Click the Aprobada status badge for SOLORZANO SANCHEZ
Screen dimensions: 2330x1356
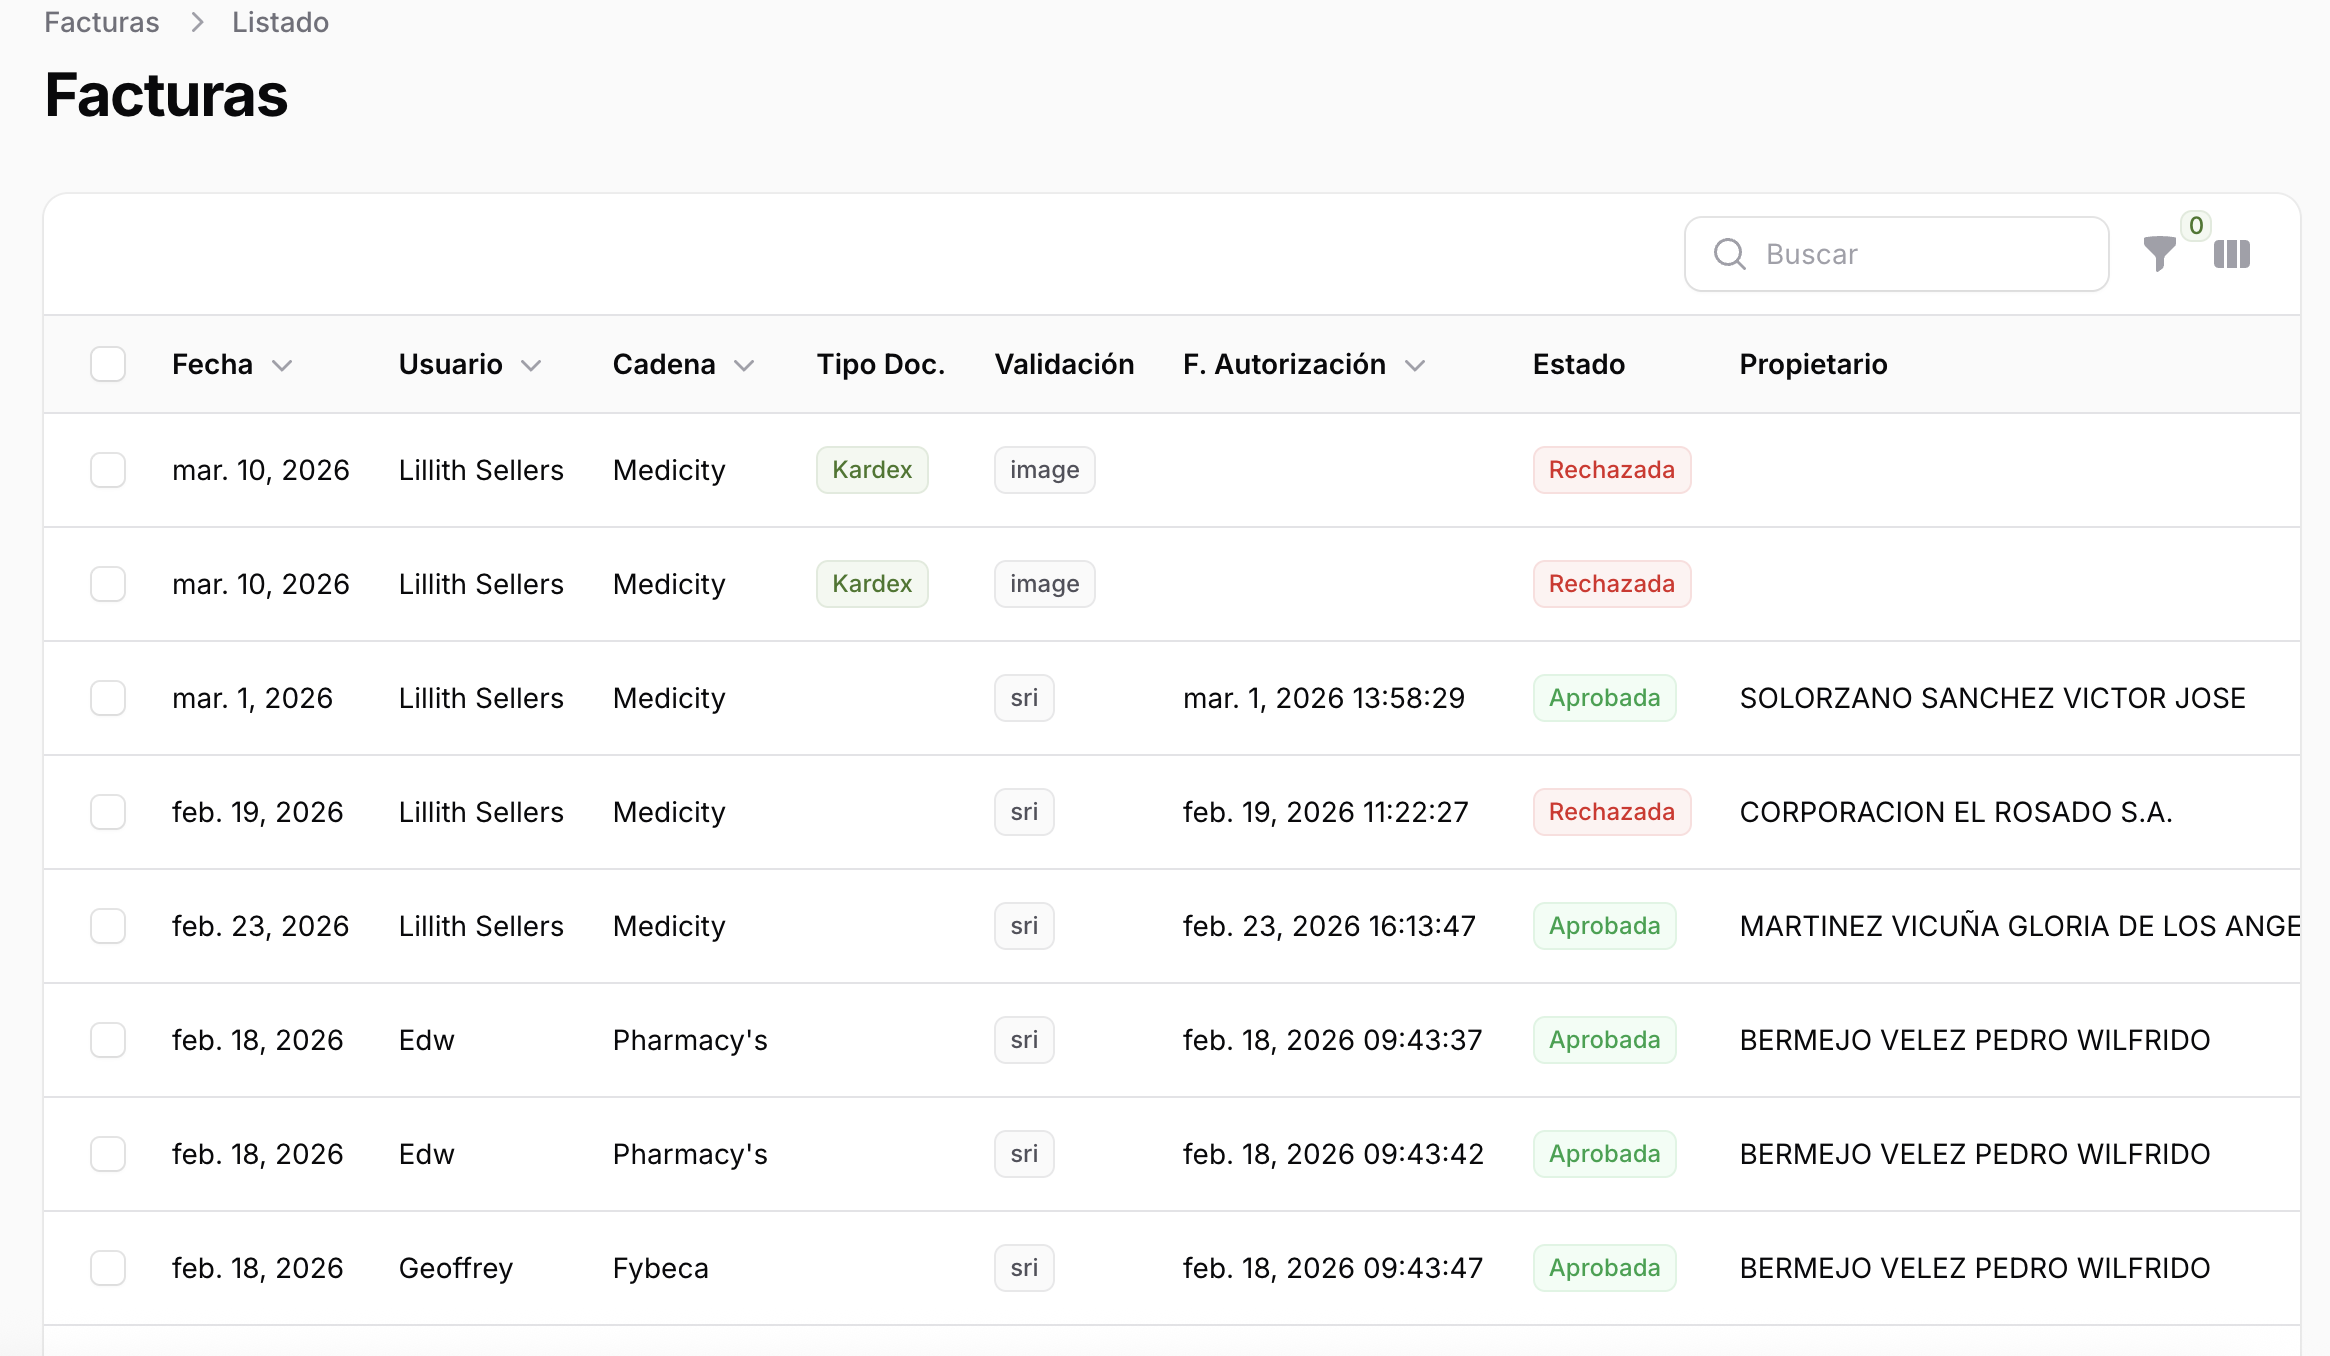point(1604,698)
